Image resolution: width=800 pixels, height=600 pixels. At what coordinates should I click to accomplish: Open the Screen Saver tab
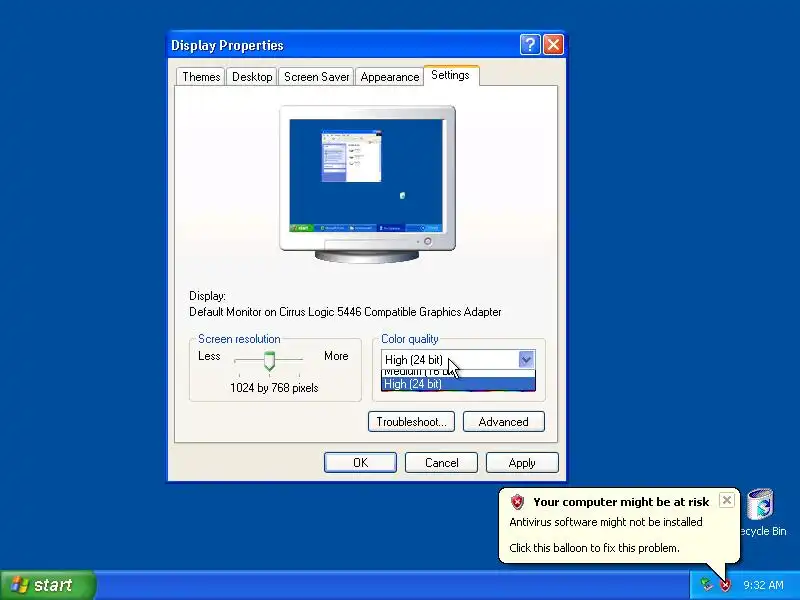(x=316, y=77)
